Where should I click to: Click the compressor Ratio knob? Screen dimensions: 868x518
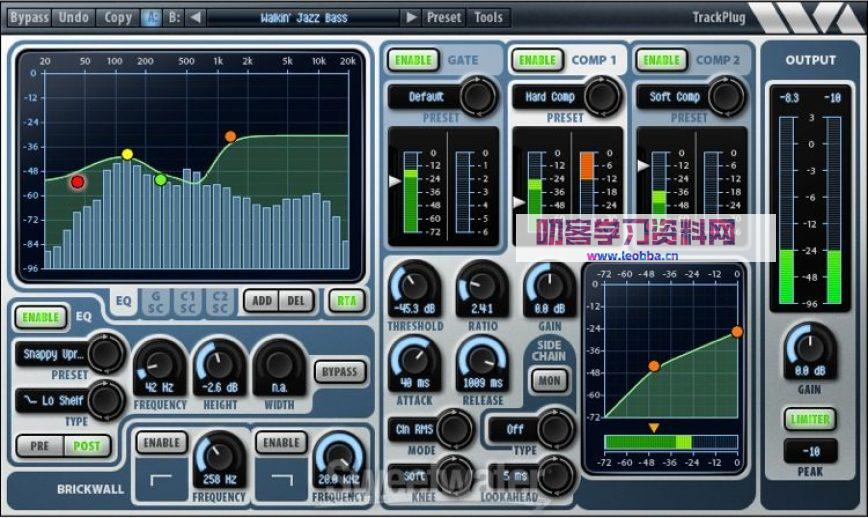[x=482, y=287]
